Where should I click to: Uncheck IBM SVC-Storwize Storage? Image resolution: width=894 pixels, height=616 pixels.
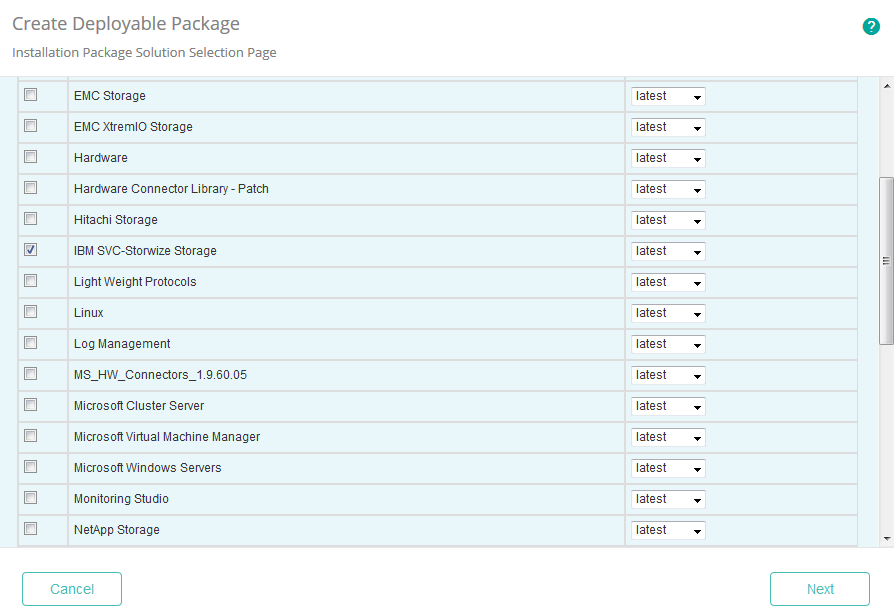(30, 250)
